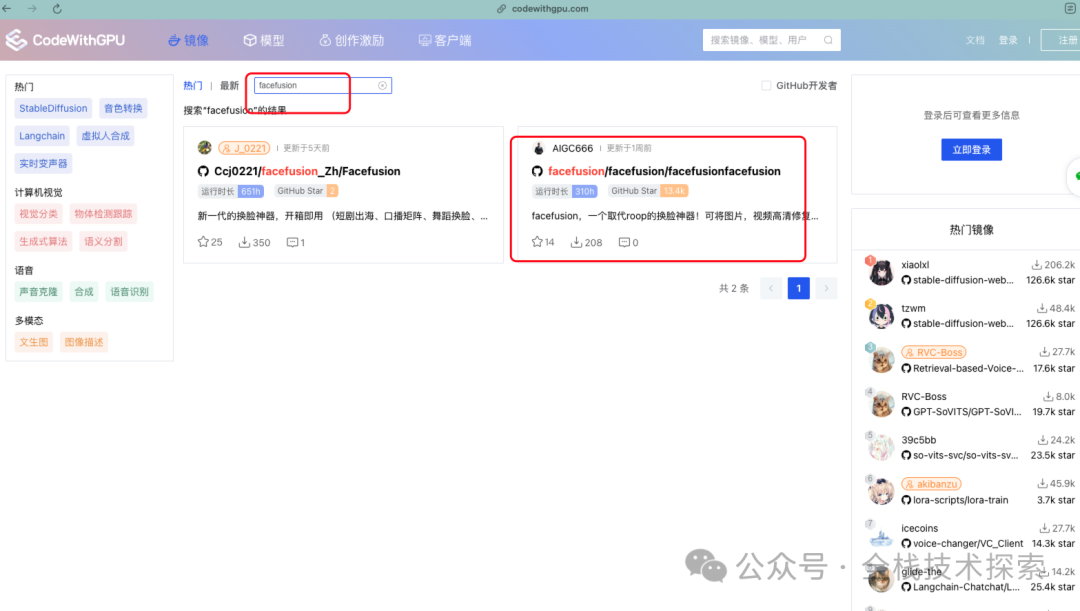This screenshot has width=1080, height=611.
Task: Select 实时变声器 tag
Action: point(43,163)
